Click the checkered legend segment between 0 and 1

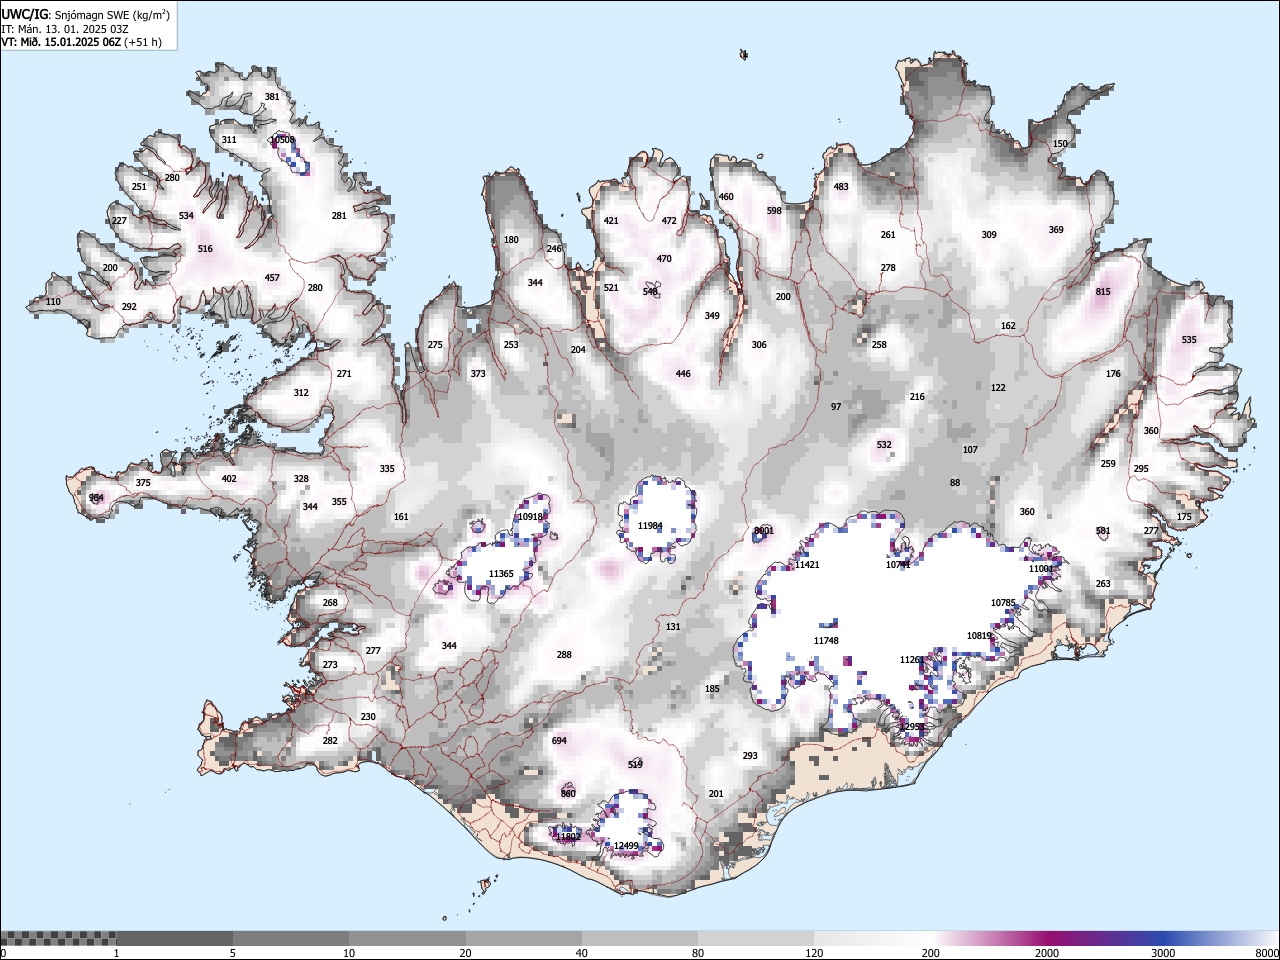click(58, 938)
